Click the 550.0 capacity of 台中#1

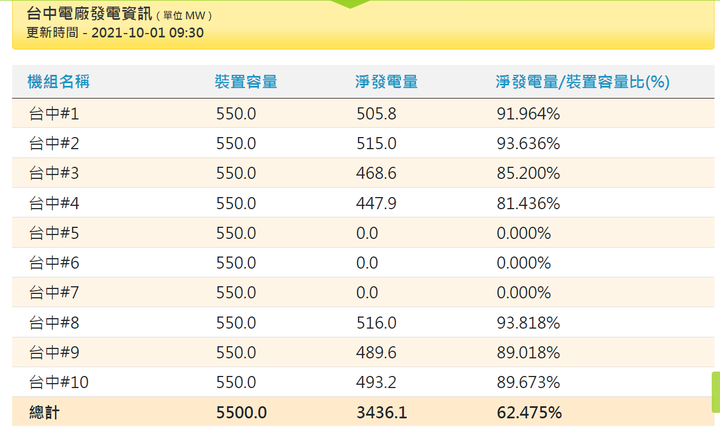(x=236, y=114)
